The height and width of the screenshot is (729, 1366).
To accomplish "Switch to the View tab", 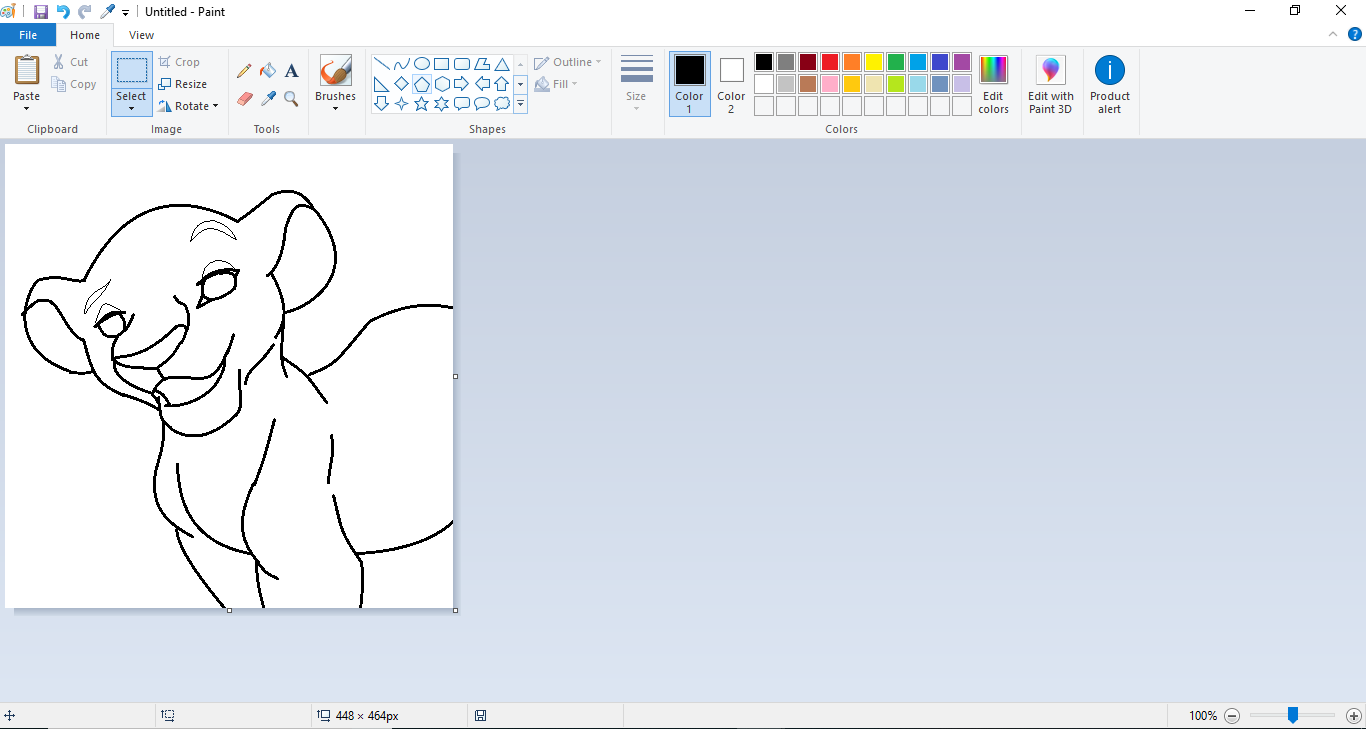I will pos(142,35).
